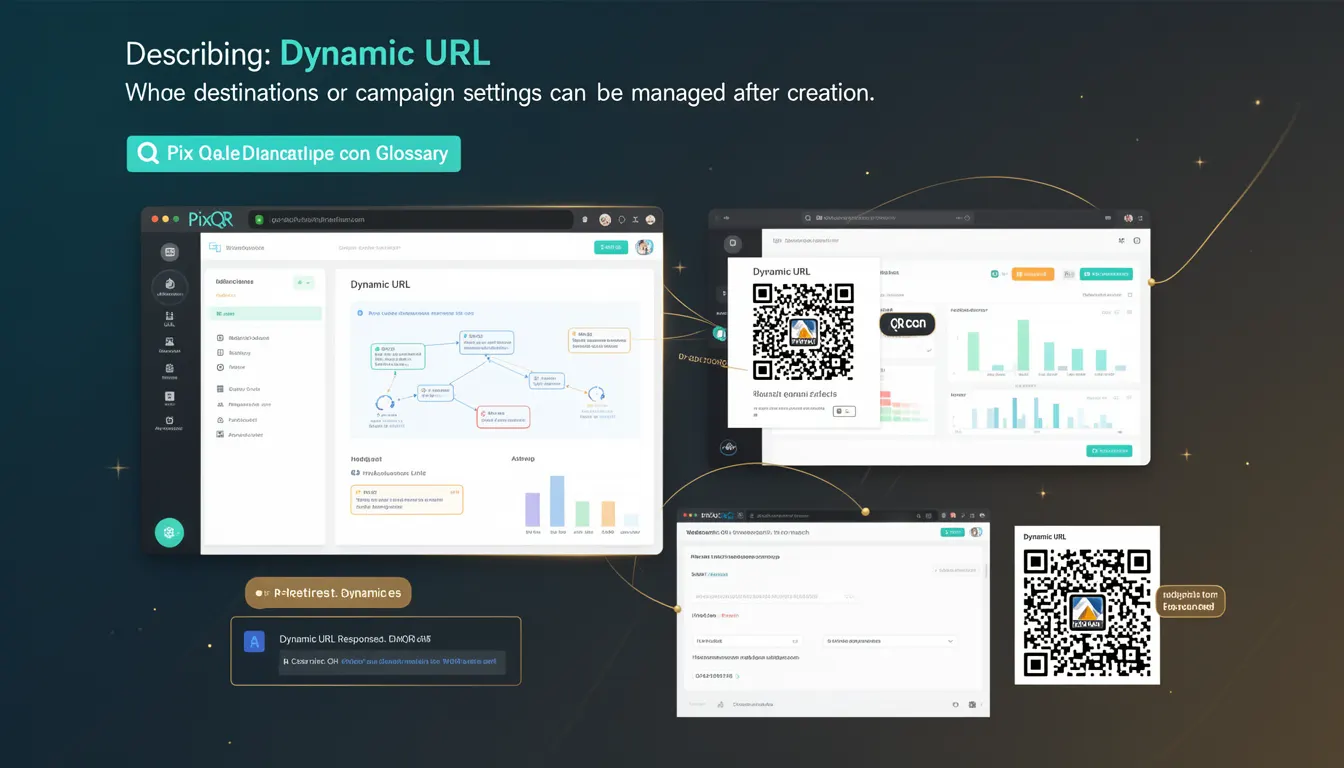Click the red-bordered flow node in the diagram
Viewport: 1344px width, 768px height.
(503, 417)
